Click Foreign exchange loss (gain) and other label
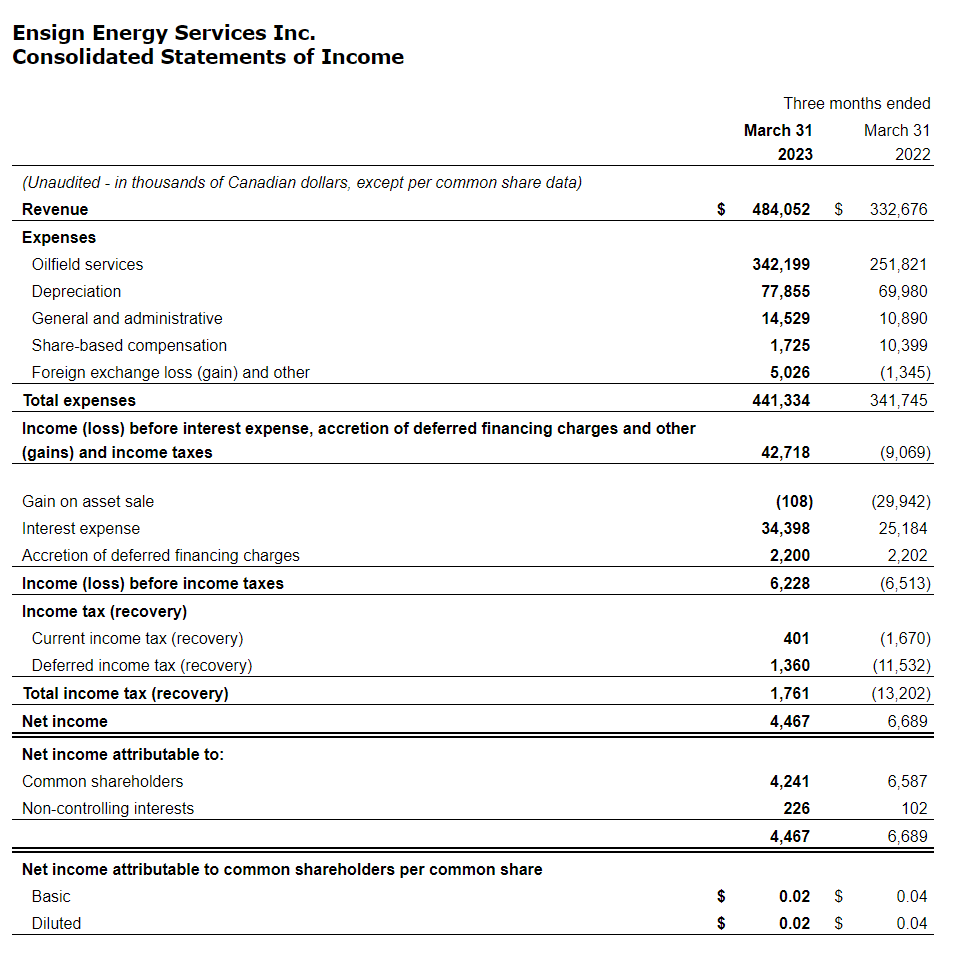This screenshot has height=953, width=959. 170,373
